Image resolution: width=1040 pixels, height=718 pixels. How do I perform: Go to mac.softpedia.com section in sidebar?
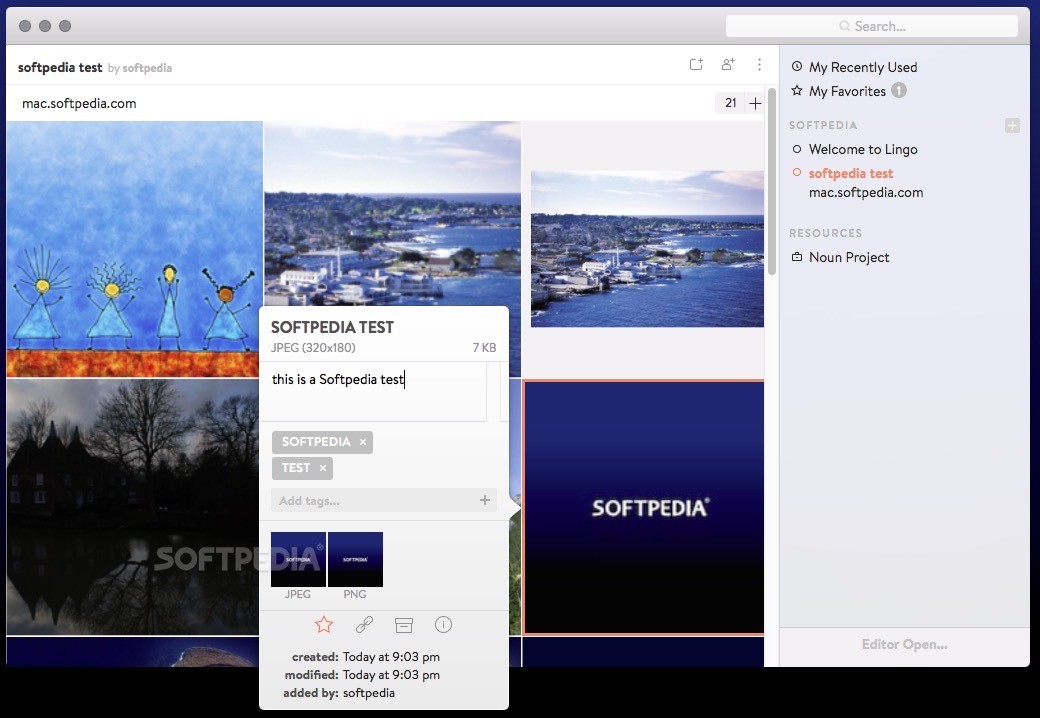[866, 192]
